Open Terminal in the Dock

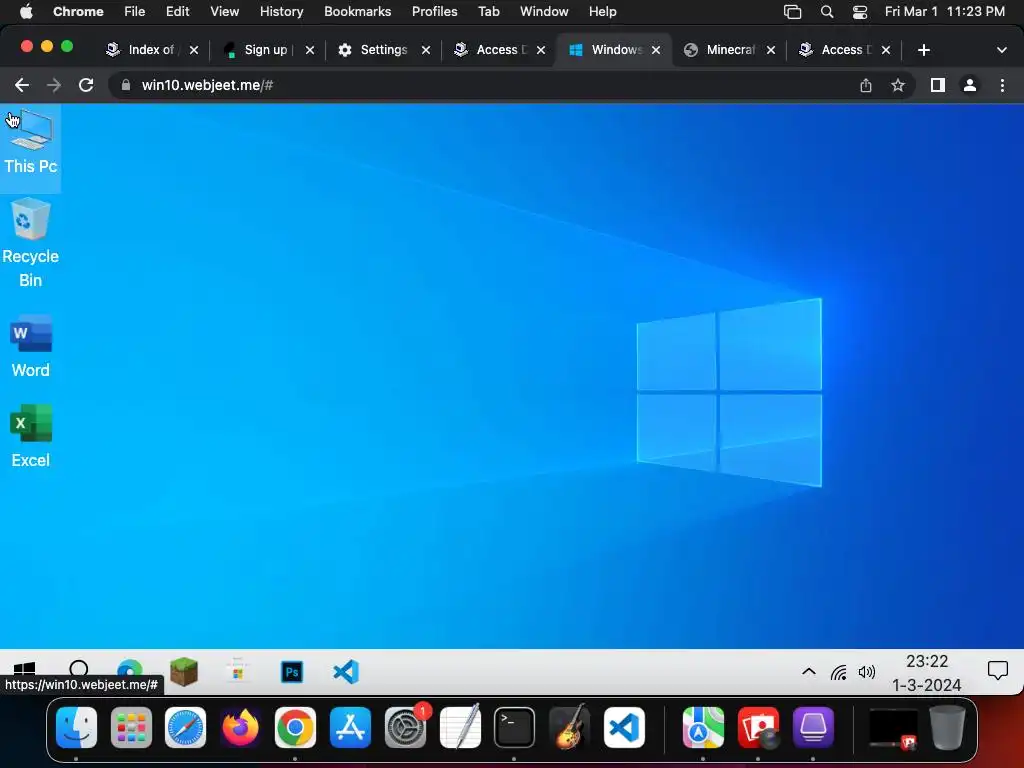pos(515,728)
